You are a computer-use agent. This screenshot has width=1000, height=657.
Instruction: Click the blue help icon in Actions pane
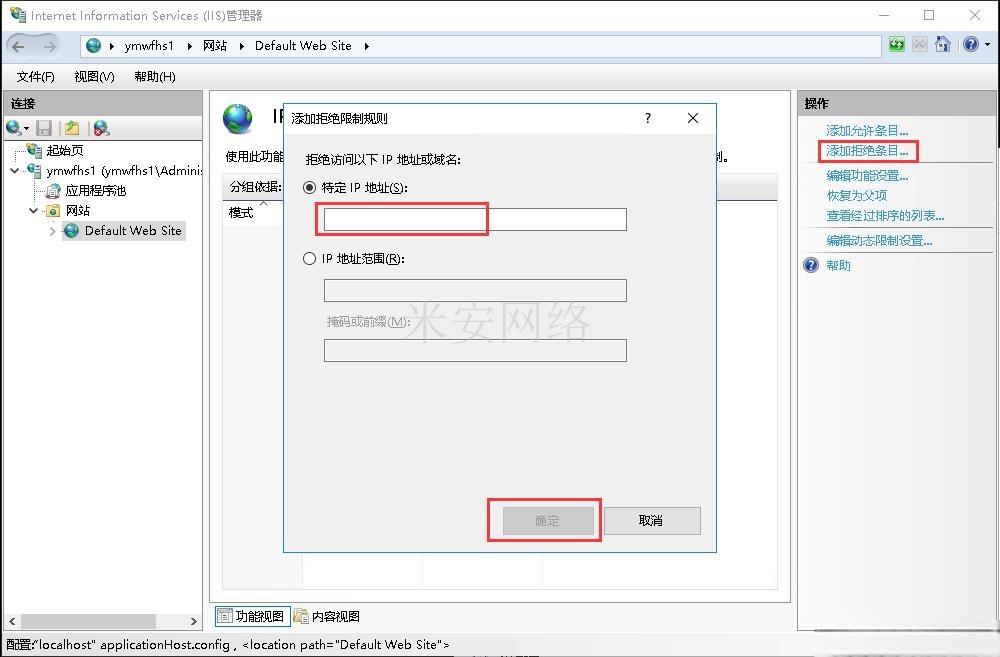click(x=811, y=265)
